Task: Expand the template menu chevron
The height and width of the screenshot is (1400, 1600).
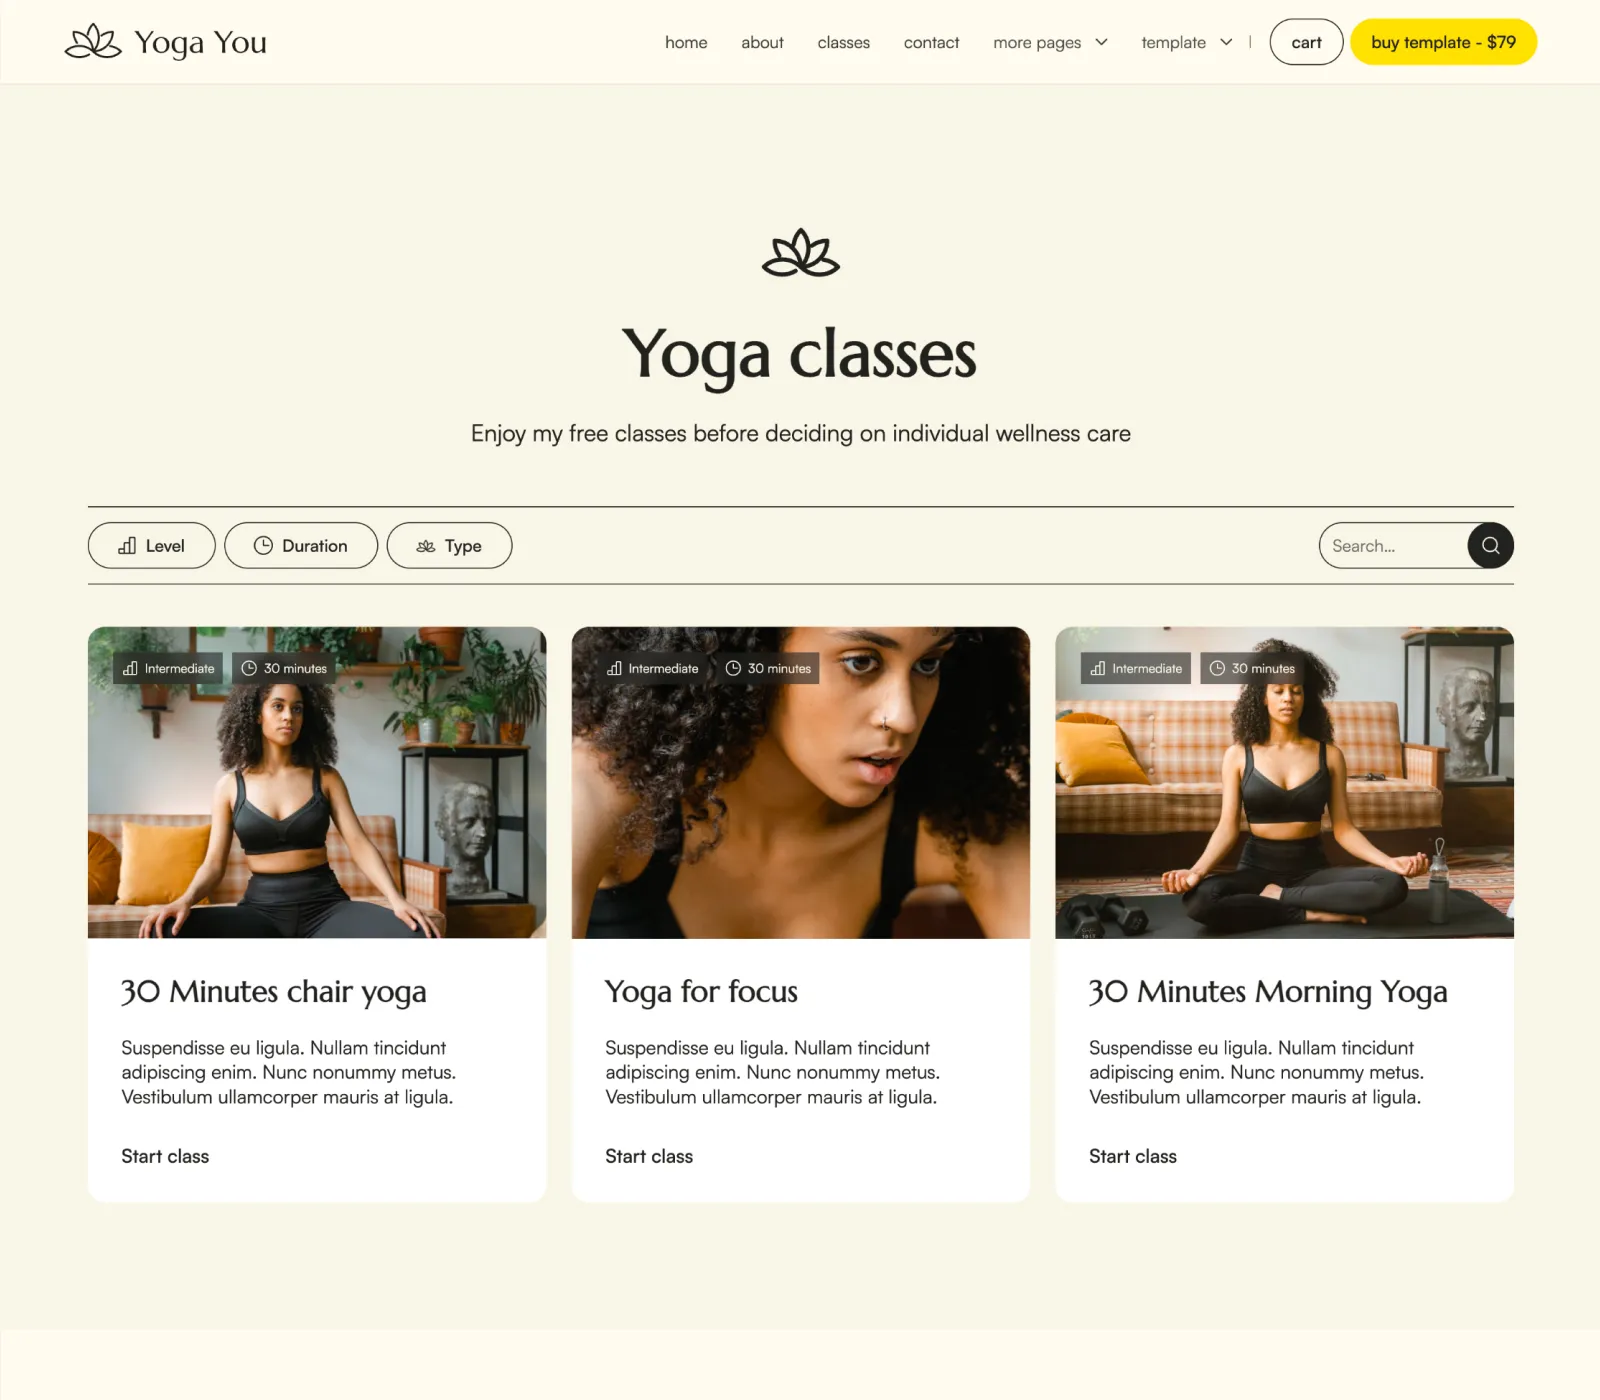Action: click(x=1226, y=42)
